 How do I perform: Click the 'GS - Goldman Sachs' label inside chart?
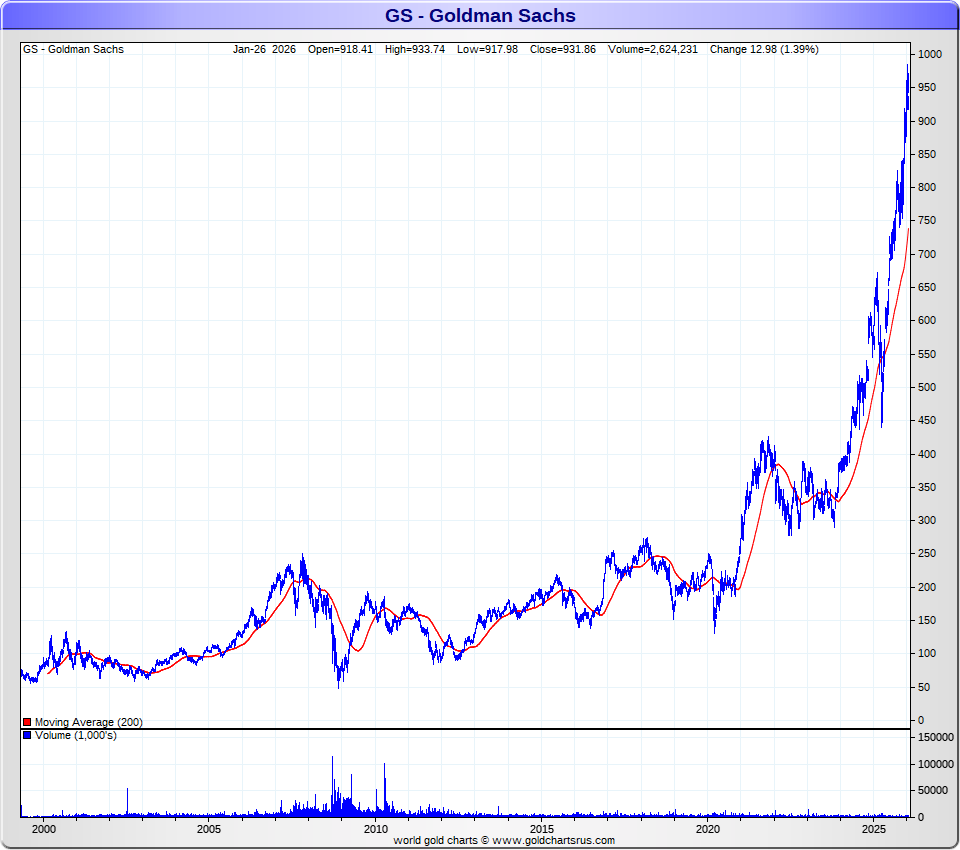click(73, 49)
